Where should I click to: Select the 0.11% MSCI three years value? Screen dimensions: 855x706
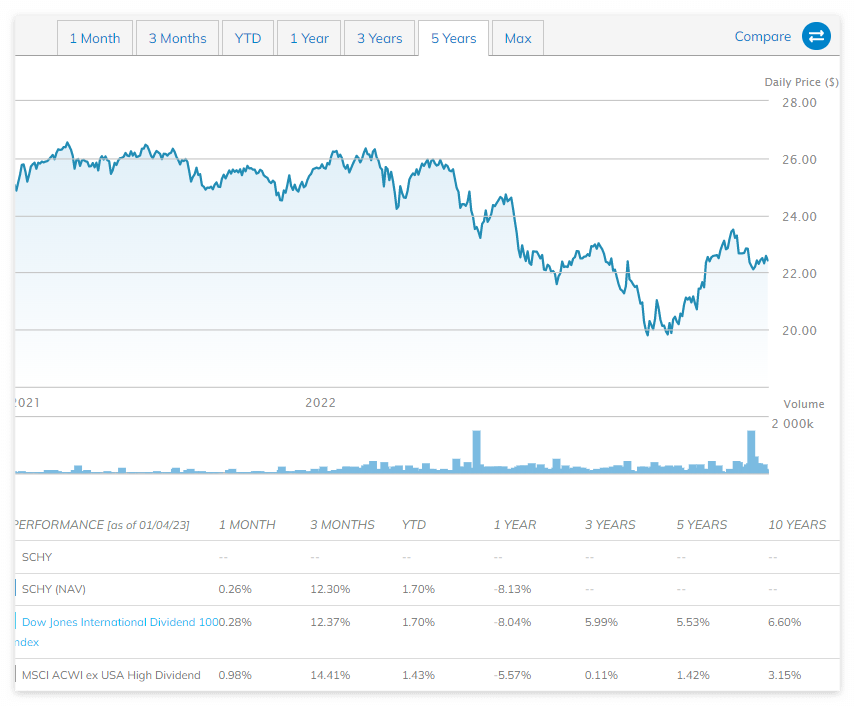[601, 675]
